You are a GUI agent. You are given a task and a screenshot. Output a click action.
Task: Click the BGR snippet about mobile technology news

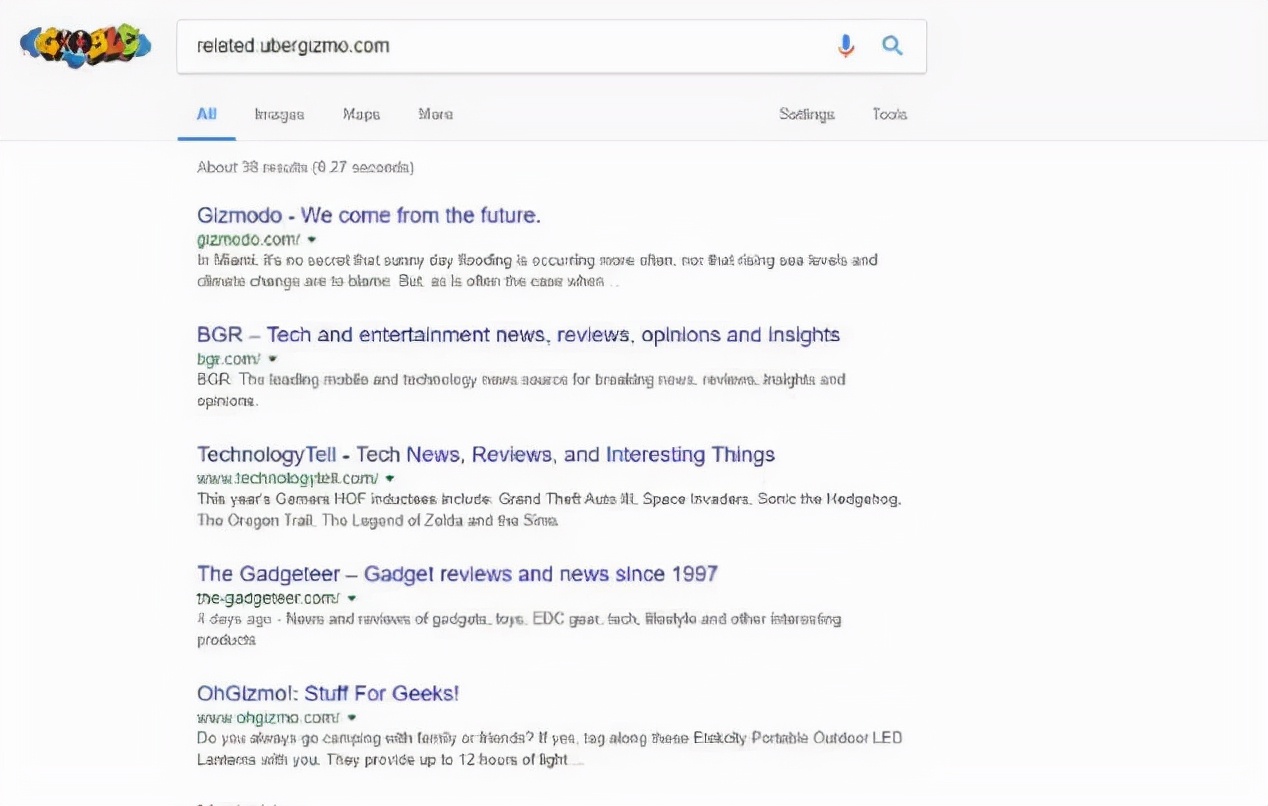click(521, 390)
